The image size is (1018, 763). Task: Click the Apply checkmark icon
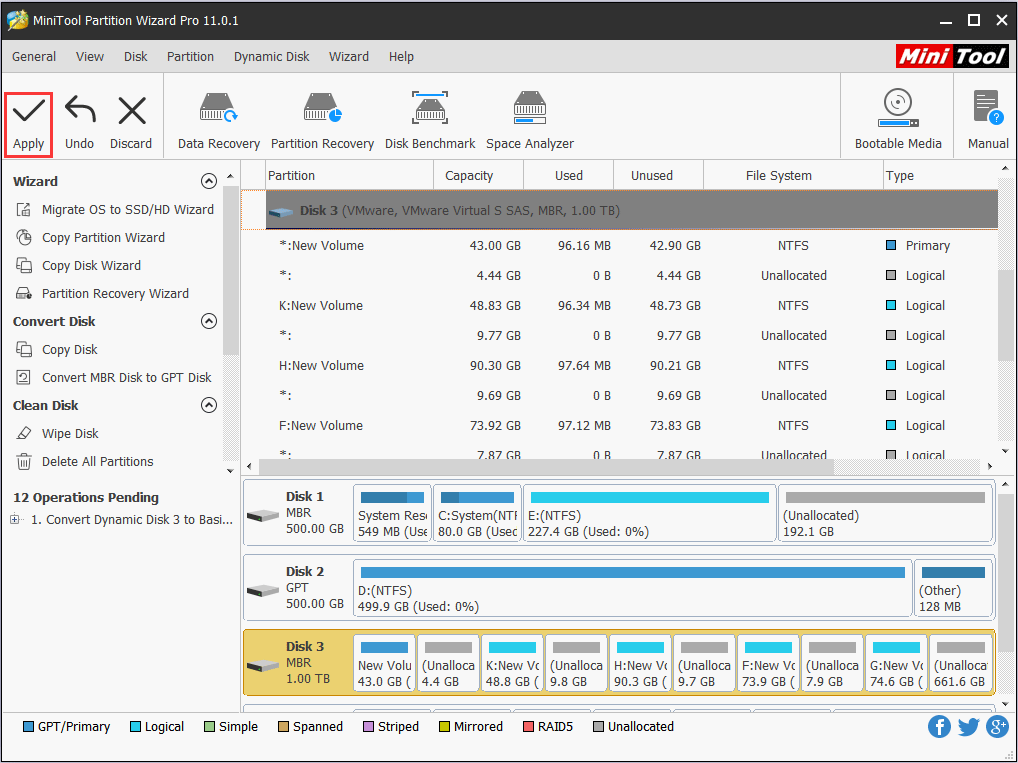tap(29, 110)
